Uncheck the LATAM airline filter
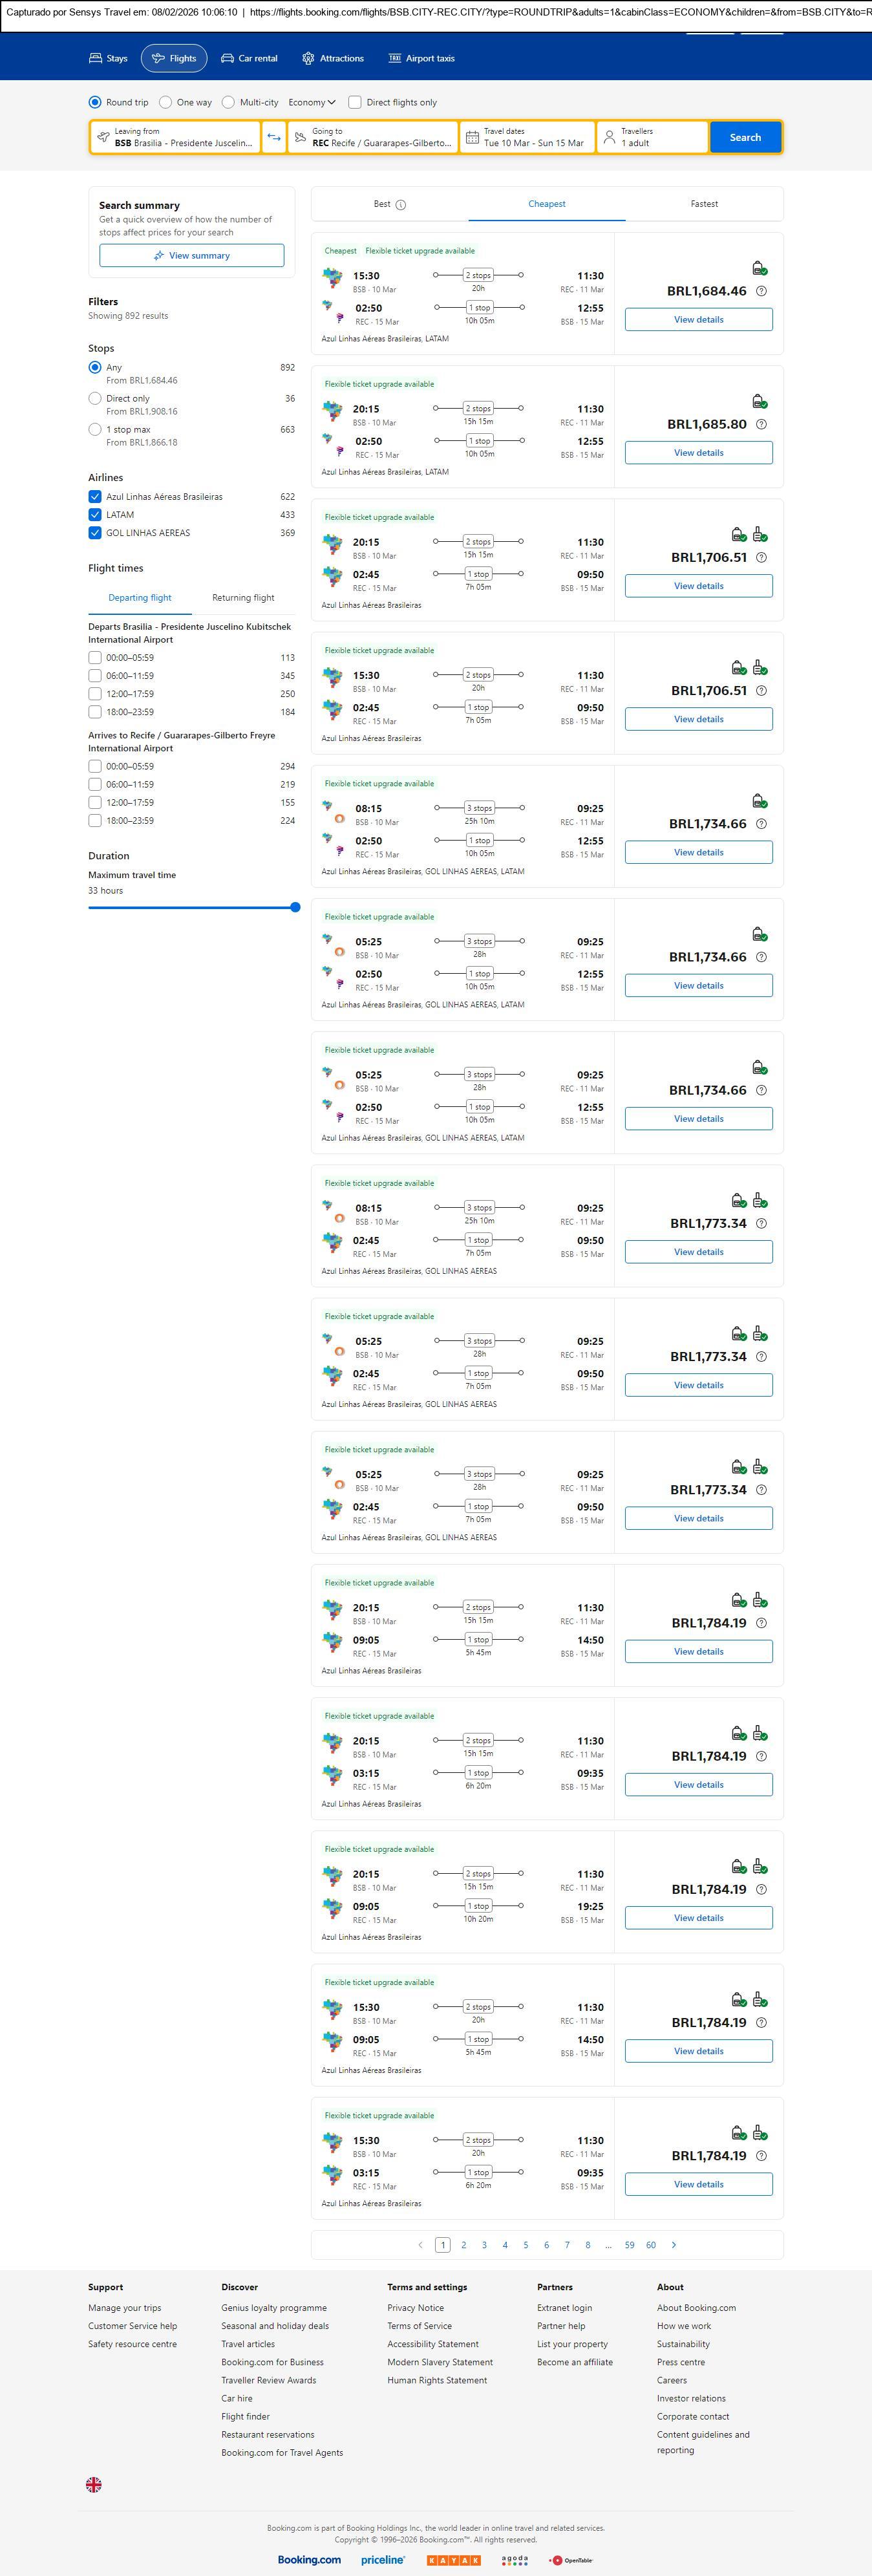The width and height of the screenshot is (872, 2576). pos(95,515)
